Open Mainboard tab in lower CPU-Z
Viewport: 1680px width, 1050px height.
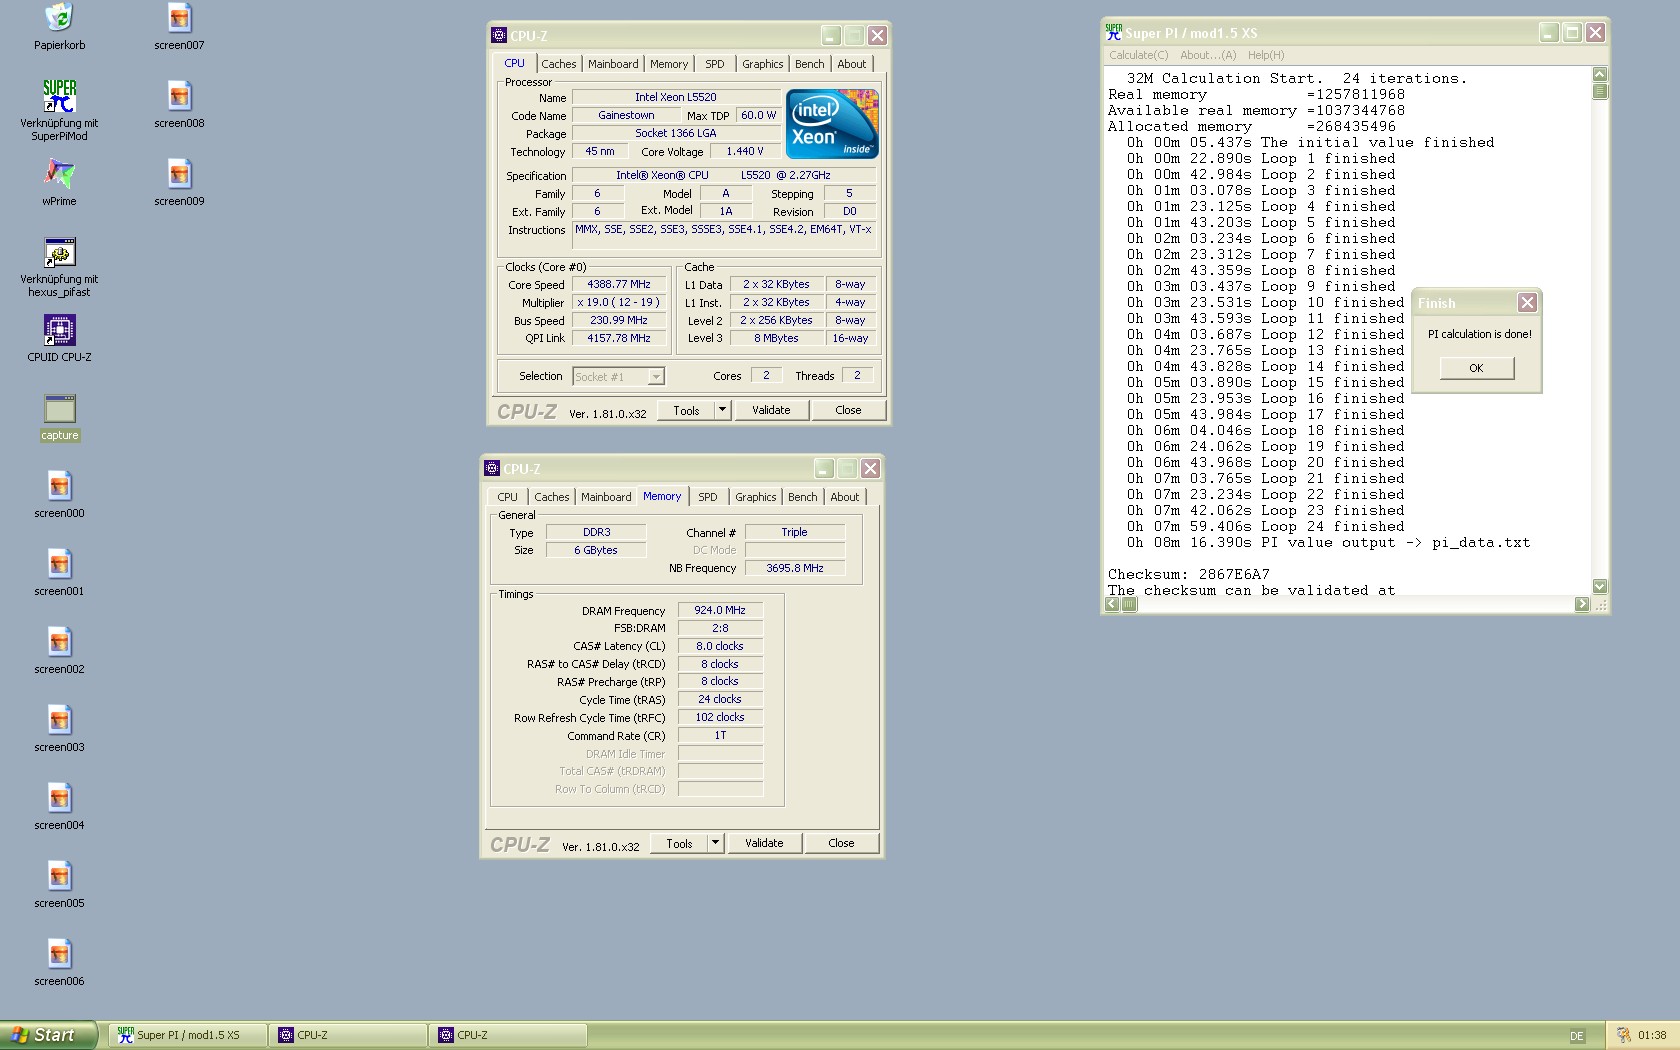(606, 497)
